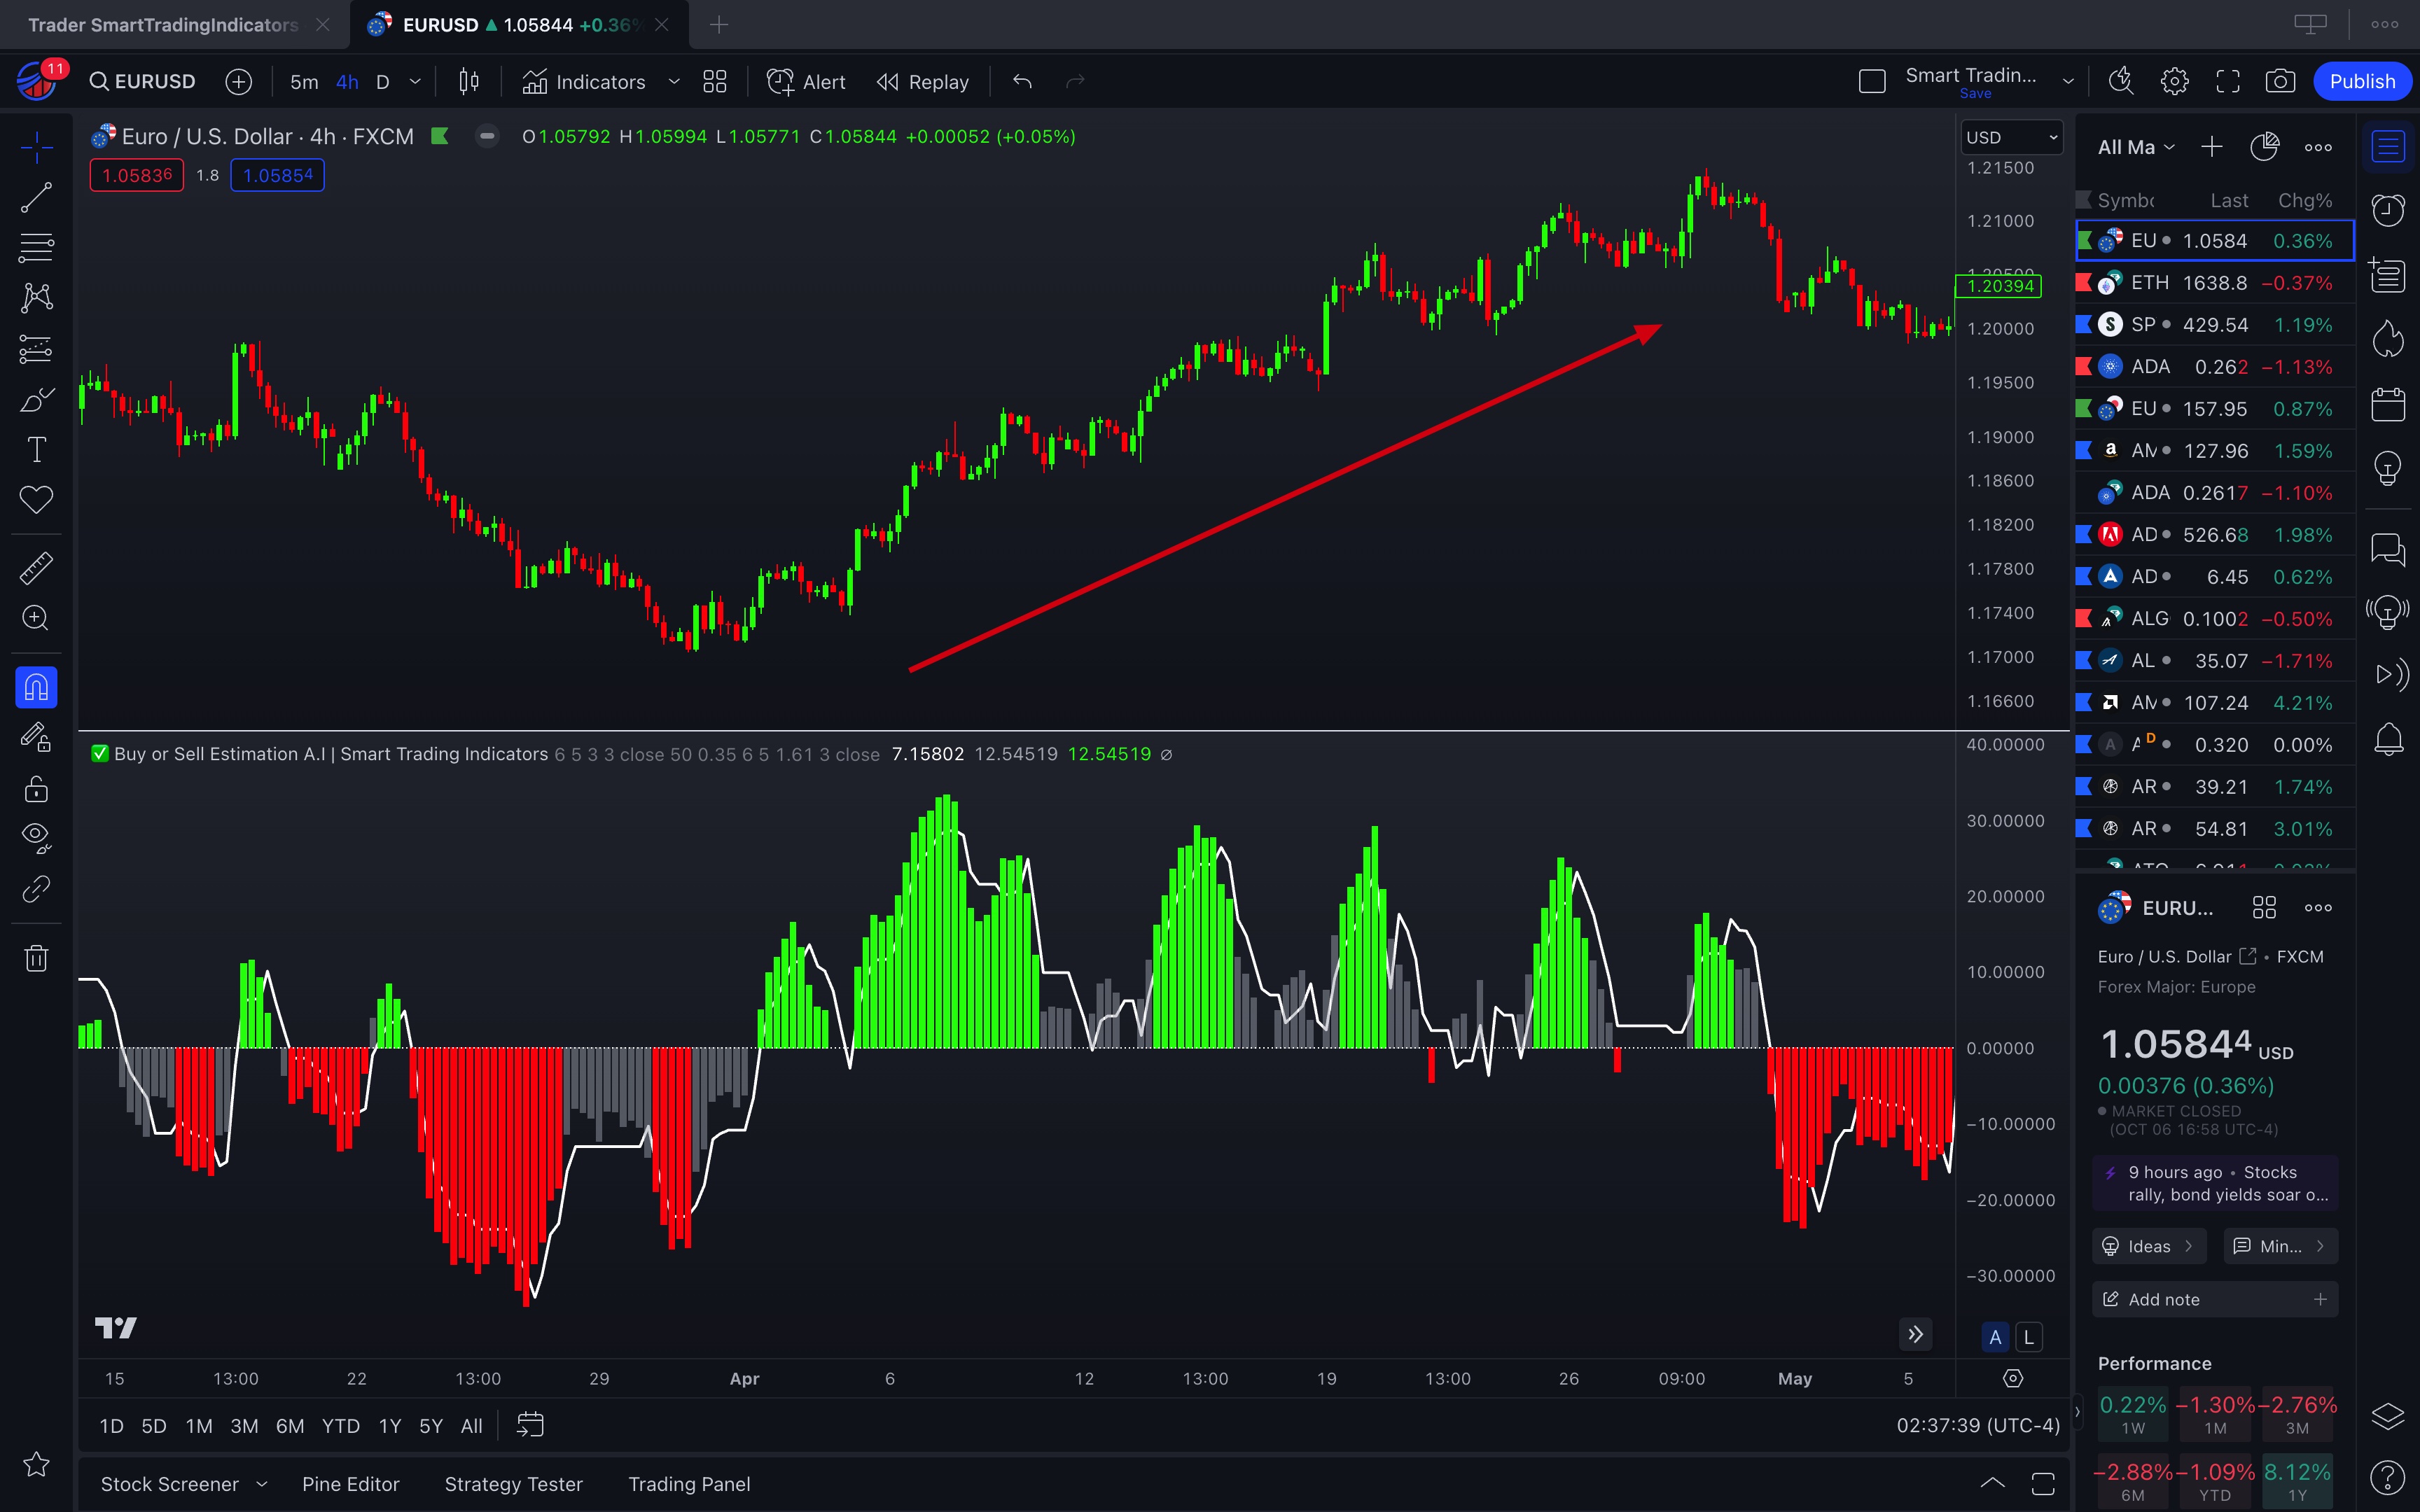Switch to Strategy Tester tab
Viewport: 2420px width, 1512px height.
pyautogui.click(x=513, y=1484)
